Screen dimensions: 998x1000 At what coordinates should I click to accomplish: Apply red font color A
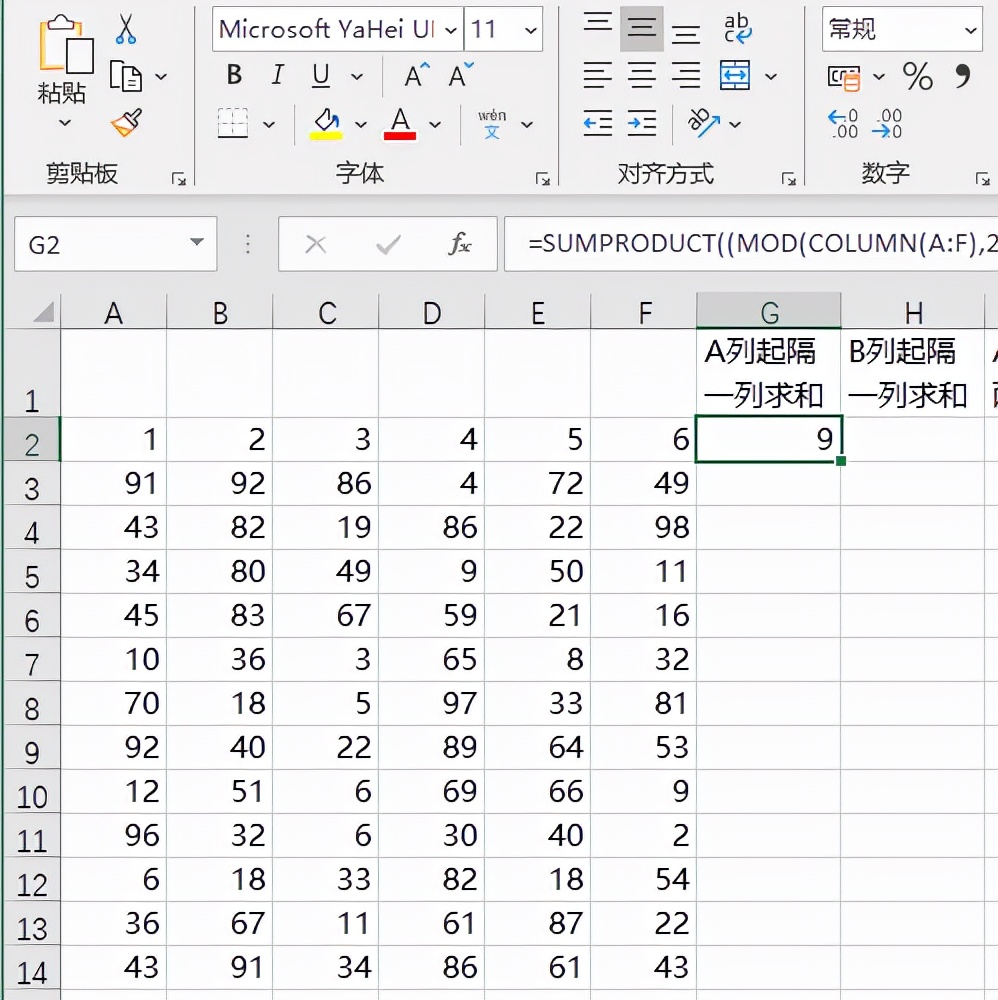click(400, 124)
